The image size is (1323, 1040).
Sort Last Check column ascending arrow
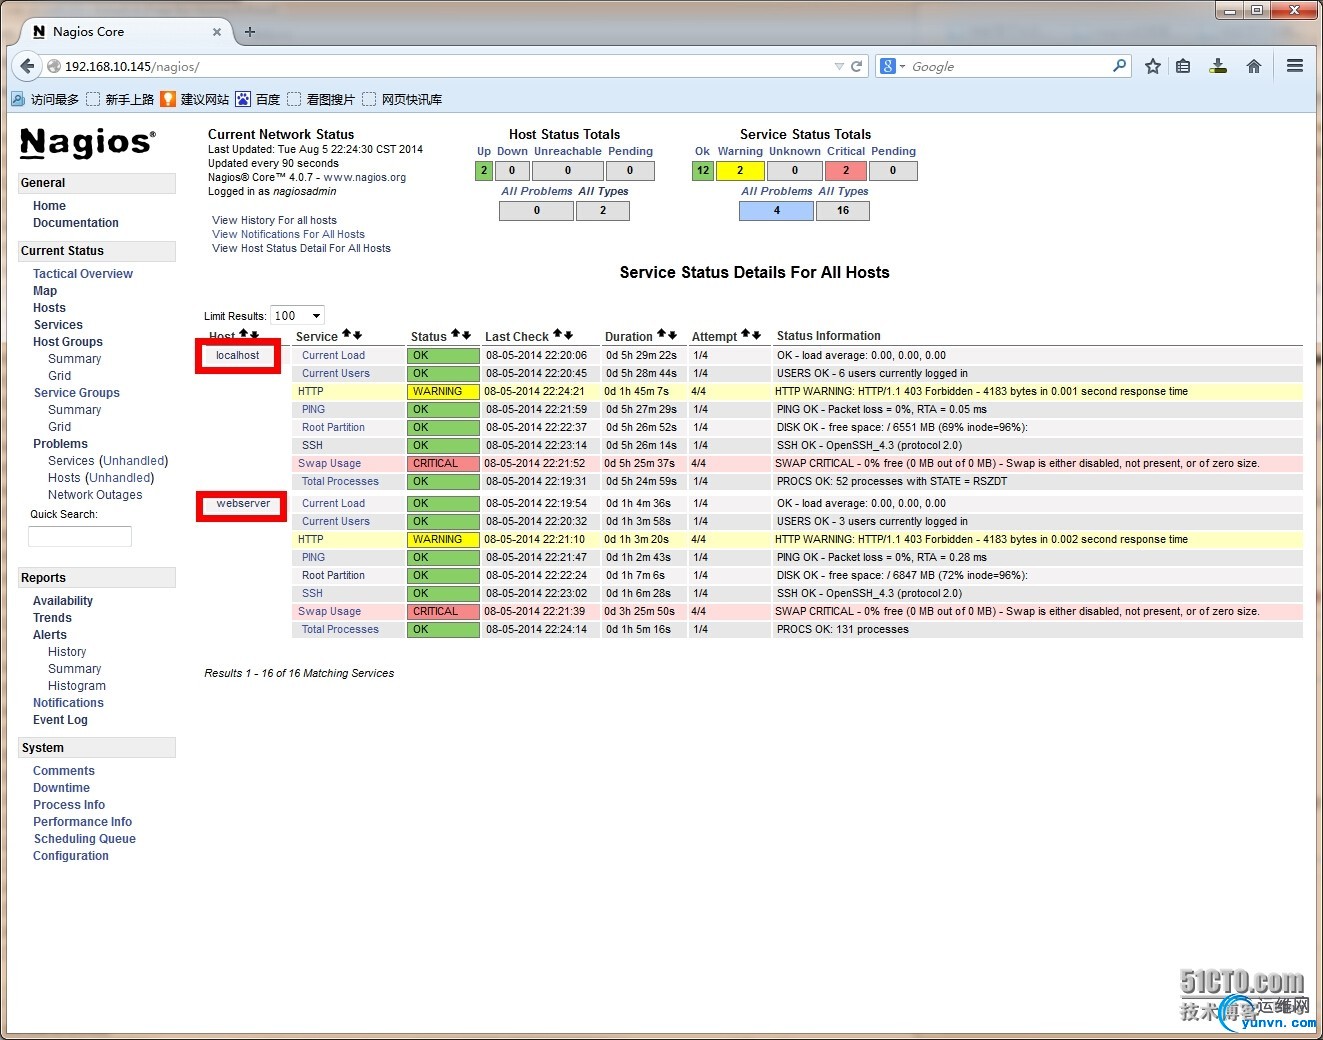[x=558, y=335]
